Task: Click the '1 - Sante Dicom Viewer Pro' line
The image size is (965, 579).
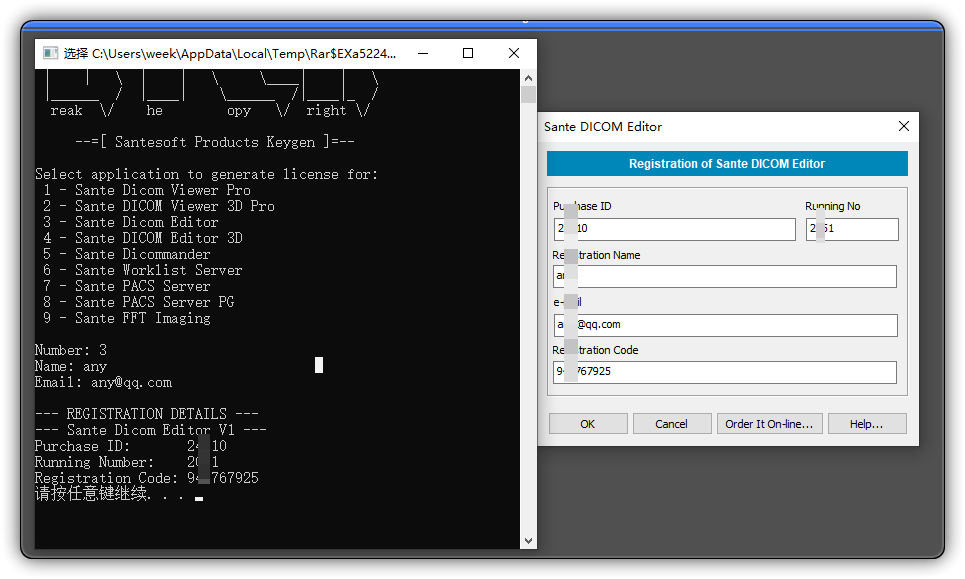Action: point(147,190)
